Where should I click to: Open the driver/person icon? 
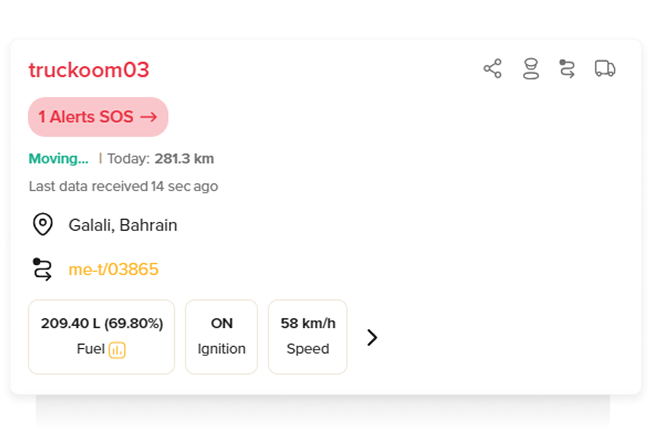tap(531, 69)
